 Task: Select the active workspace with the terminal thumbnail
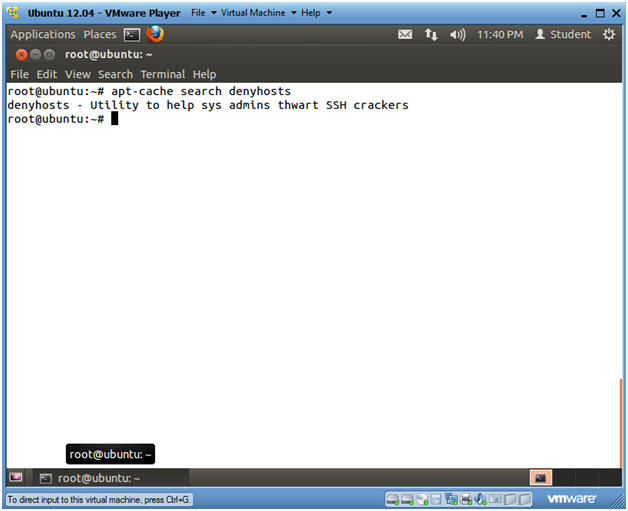541,477
